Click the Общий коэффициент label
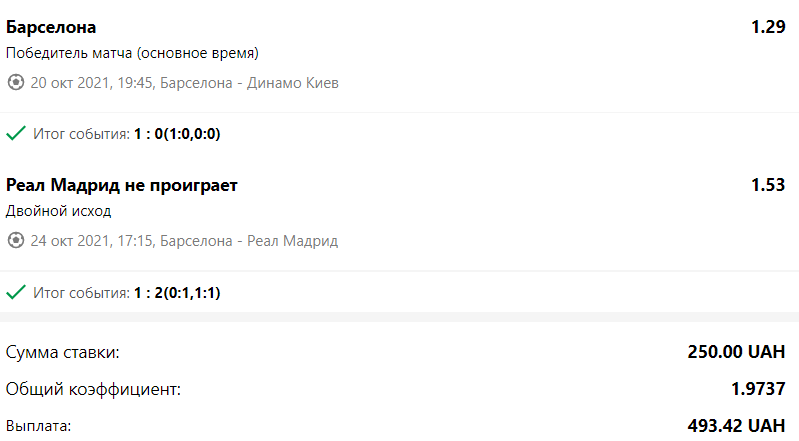The image size is (799, 441). 93,389
